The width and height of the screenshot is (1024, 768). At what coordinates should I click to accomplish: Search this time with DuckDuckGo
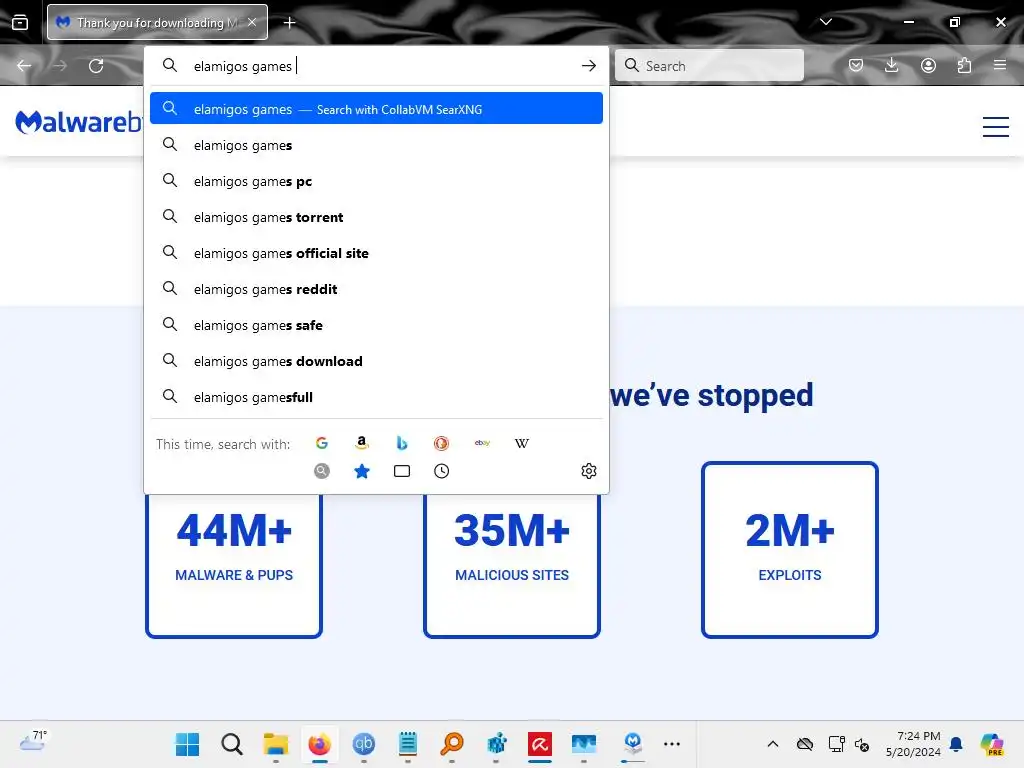[441, 443]
